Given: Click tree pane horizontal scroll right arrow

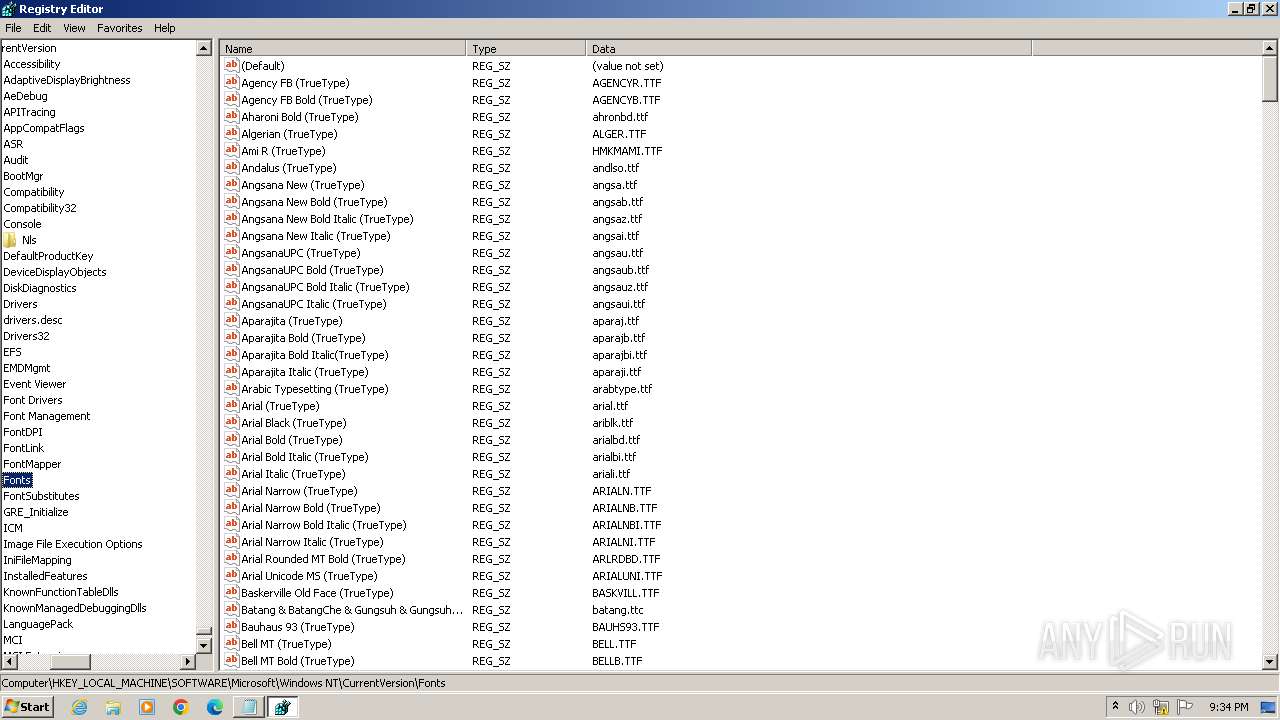Looking at the screenshot, I should click(x=188, y=662).
